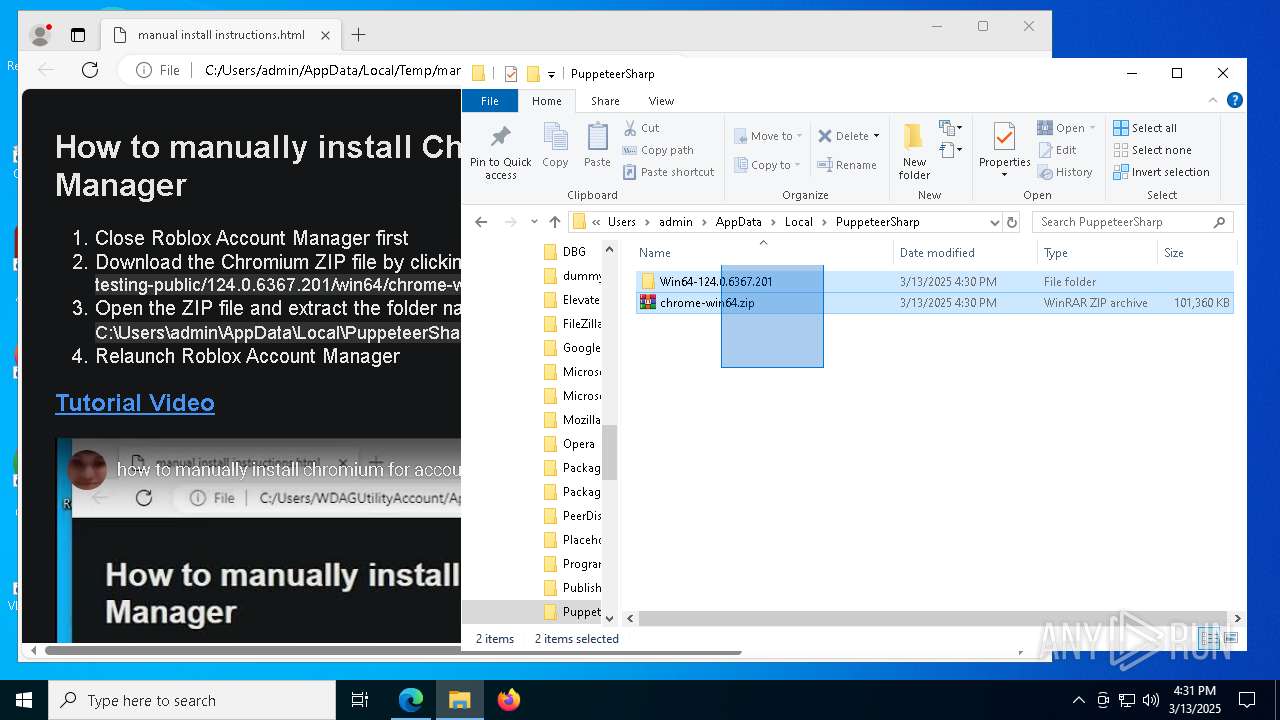The height and width of the screenshot is (720, 1280).
Task: Open the Move to dropdown
Action: [768, 136]
